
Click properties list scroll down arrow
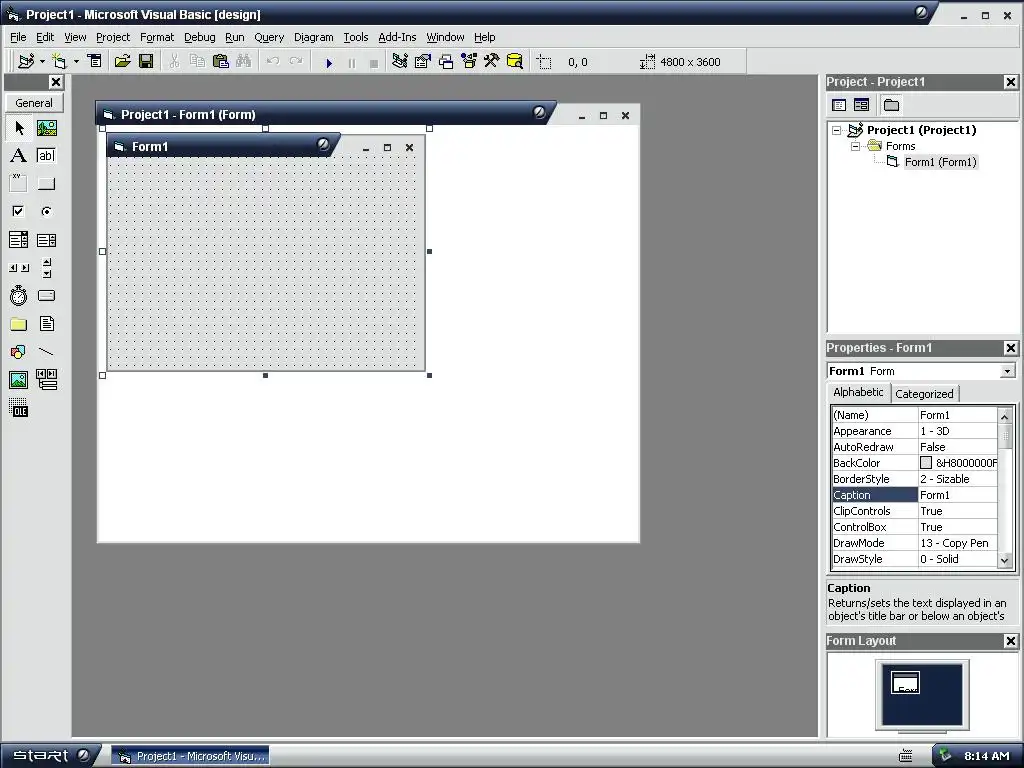(1004, 560)
